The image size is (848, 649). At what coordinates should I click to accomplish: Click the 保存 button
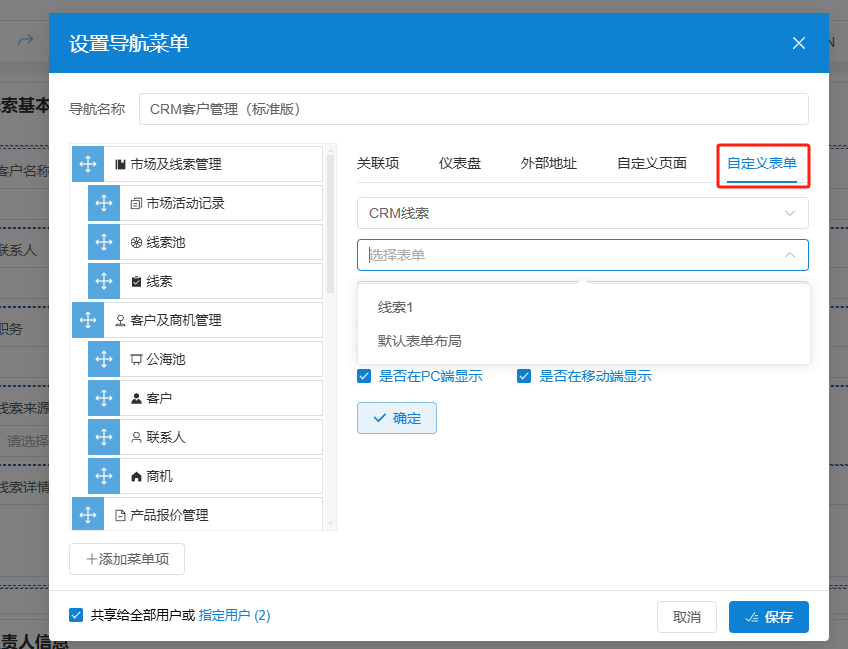click(768, 617)
